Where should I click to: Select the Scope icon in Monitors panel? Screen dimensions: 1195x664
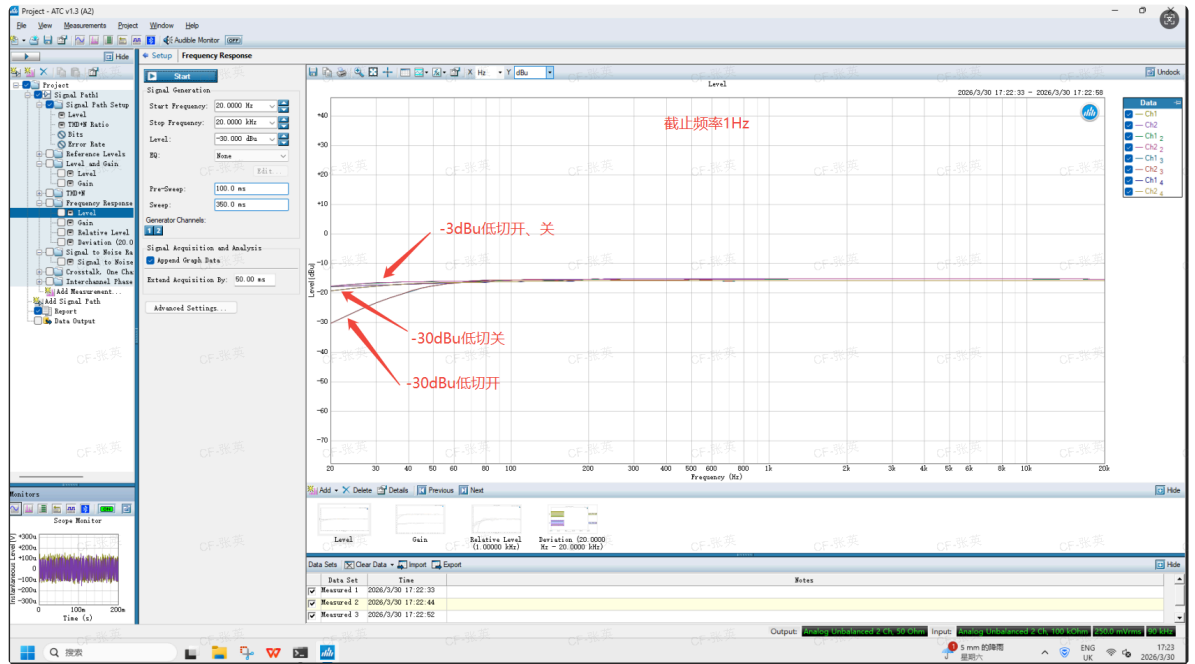tap(15, 508)
